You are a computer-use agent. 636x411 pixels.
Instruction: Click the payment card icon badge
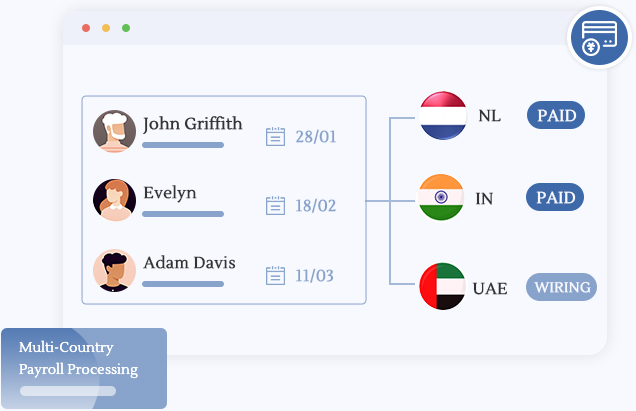click(600, 40)
